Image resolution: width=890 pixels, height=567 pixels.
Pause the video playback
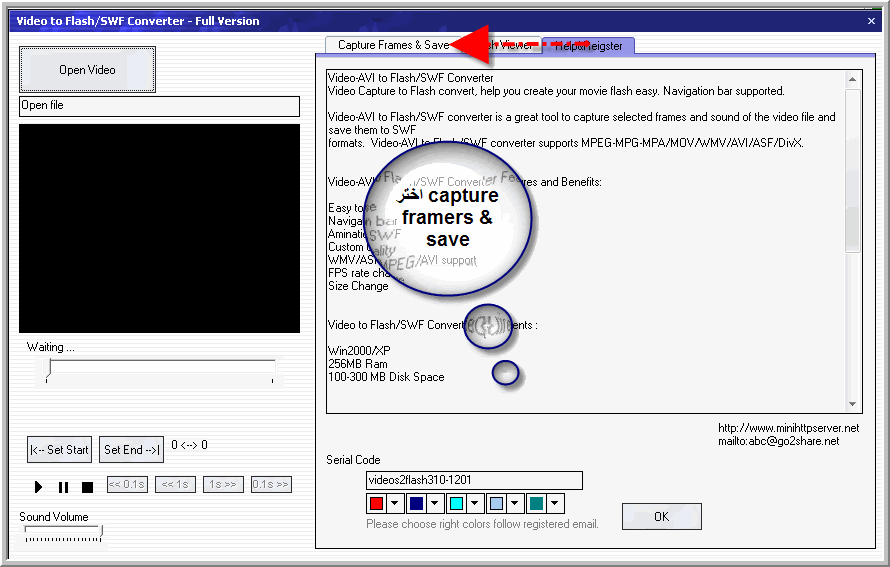[63, 487]
